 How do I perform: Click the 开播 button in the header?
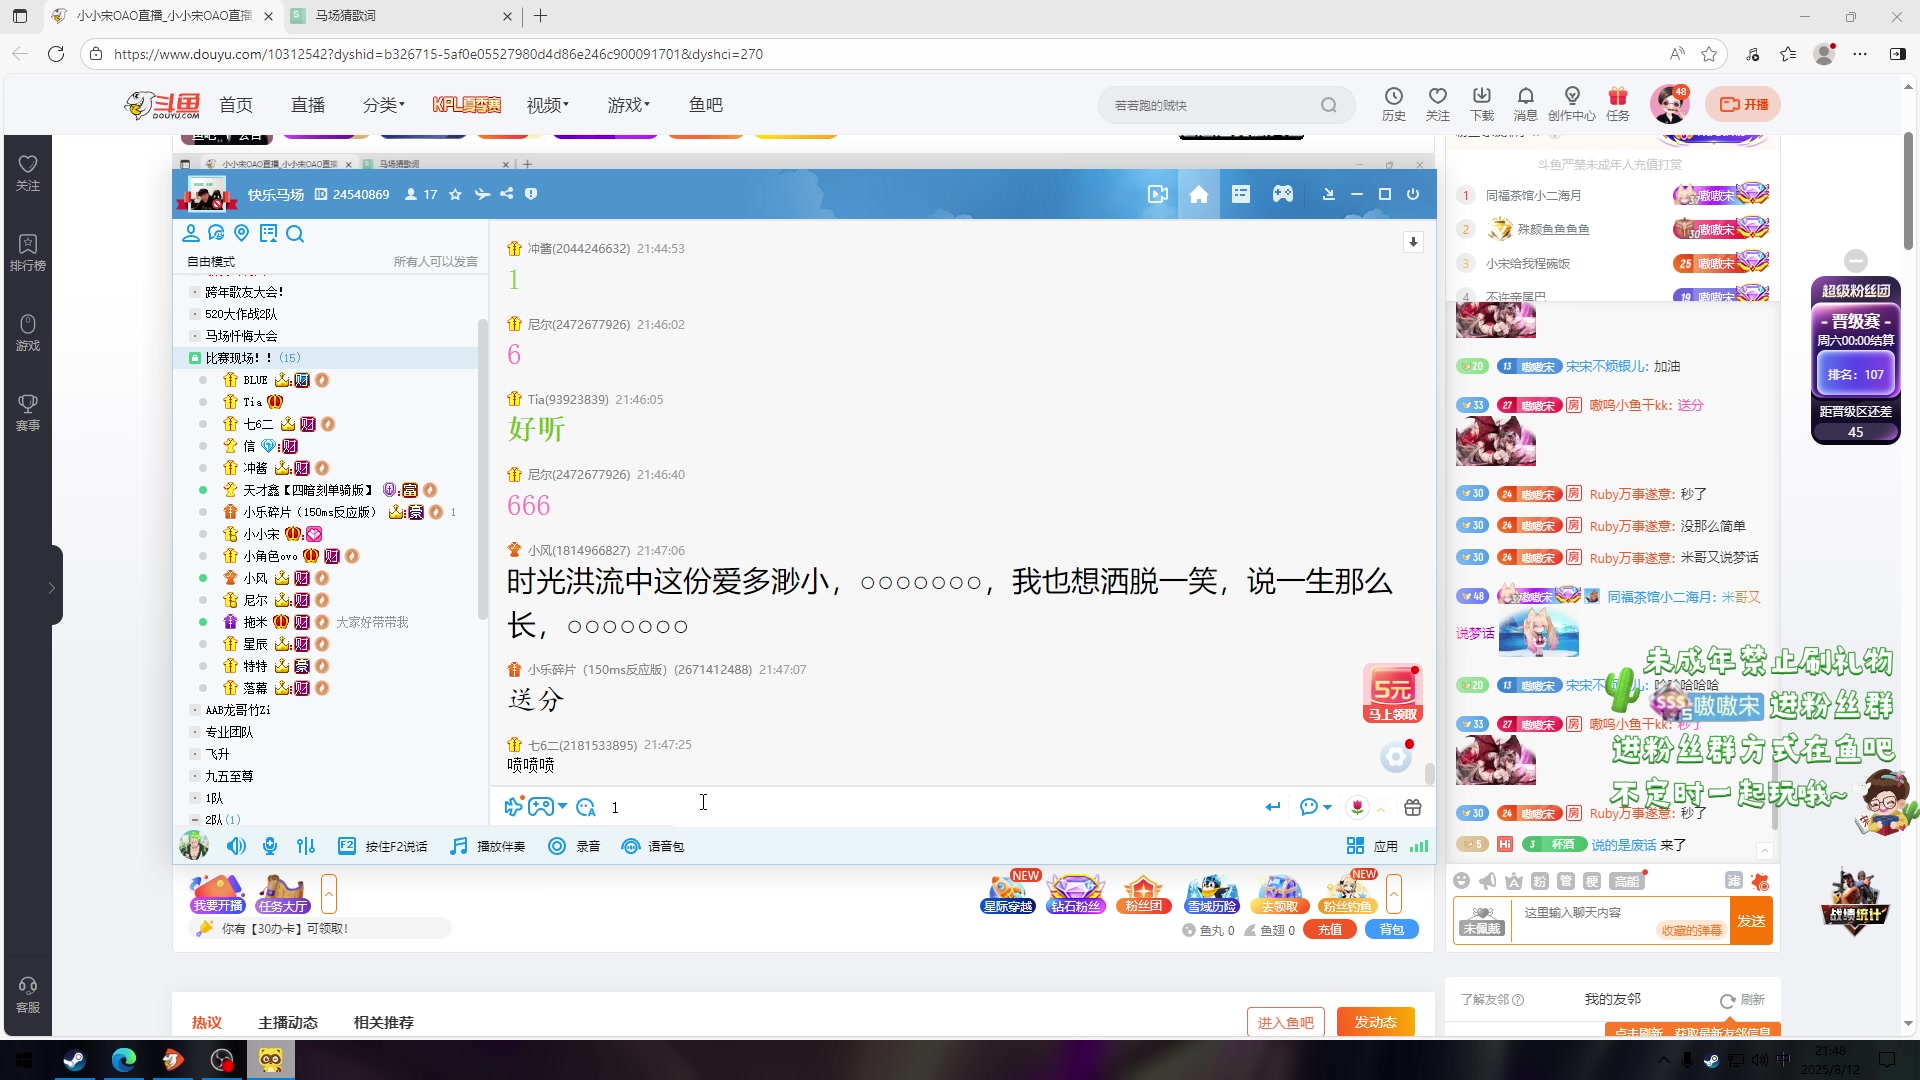pyautogui.click(x=1744, y=104)
